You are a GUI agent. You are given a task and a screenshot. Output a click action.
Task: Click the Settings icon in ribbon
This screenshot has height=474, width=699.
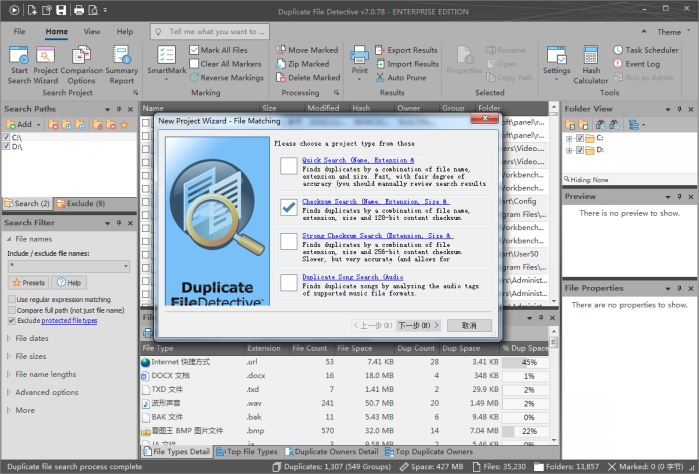click(556, 55)
